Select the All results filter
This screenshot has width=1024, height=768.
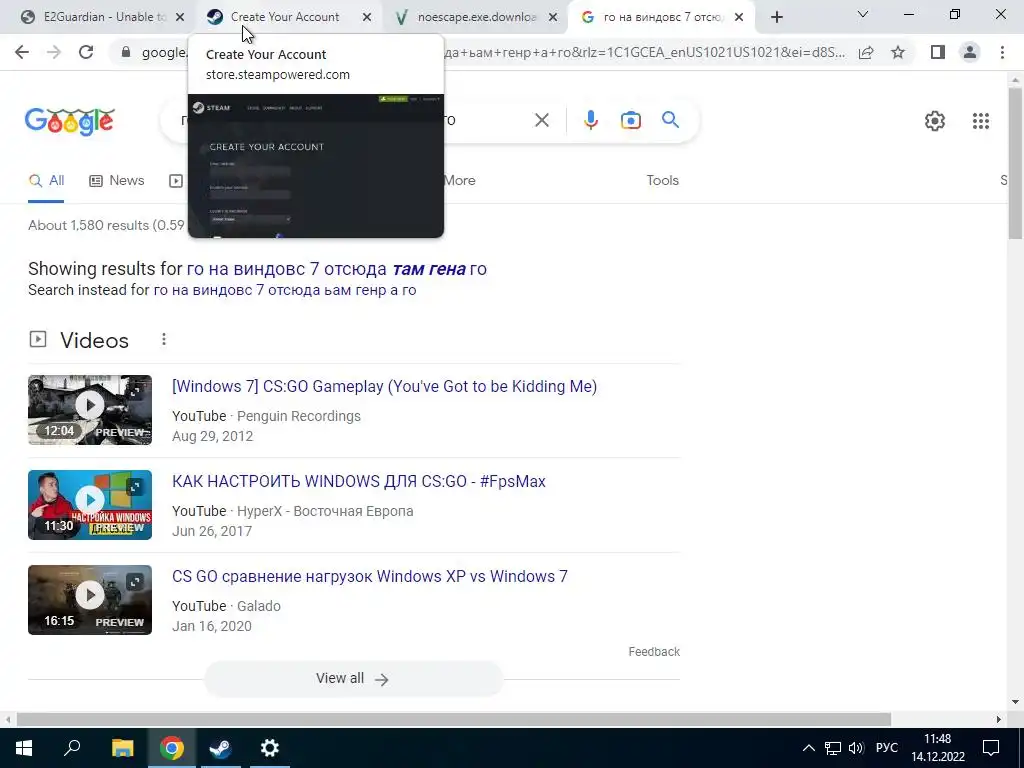[46, 181]
